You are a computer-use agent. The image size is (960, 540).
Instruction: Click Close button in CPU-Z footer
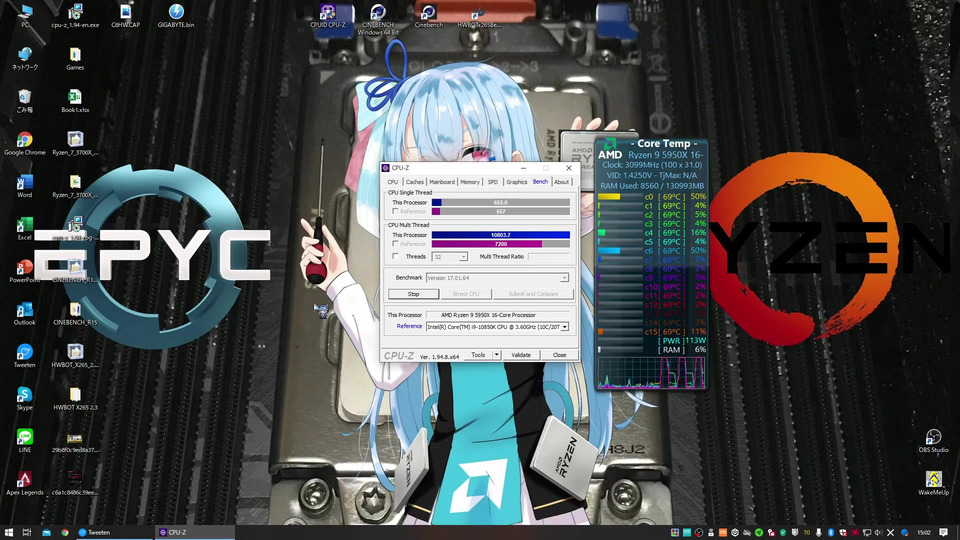tap(559, 355)
